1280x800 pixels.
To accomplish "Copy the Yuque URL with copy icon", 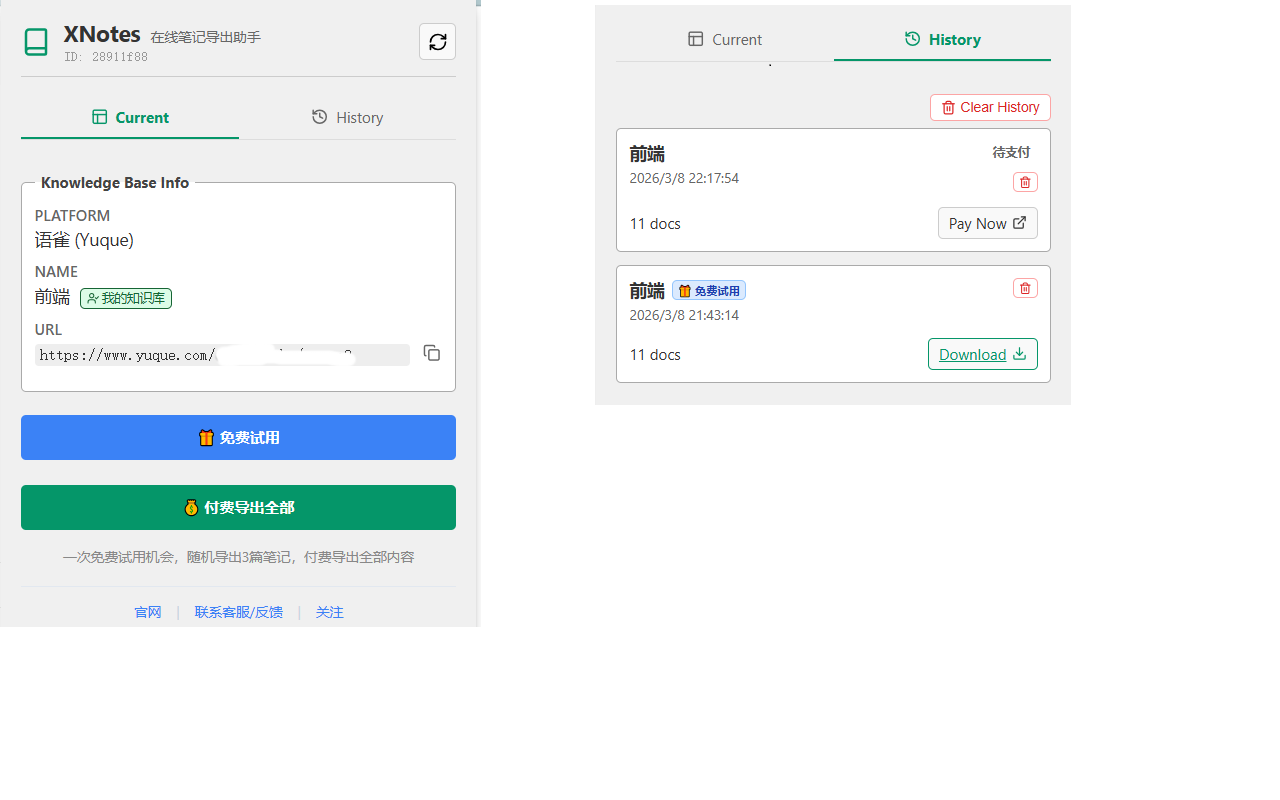I will click(432, 353).
